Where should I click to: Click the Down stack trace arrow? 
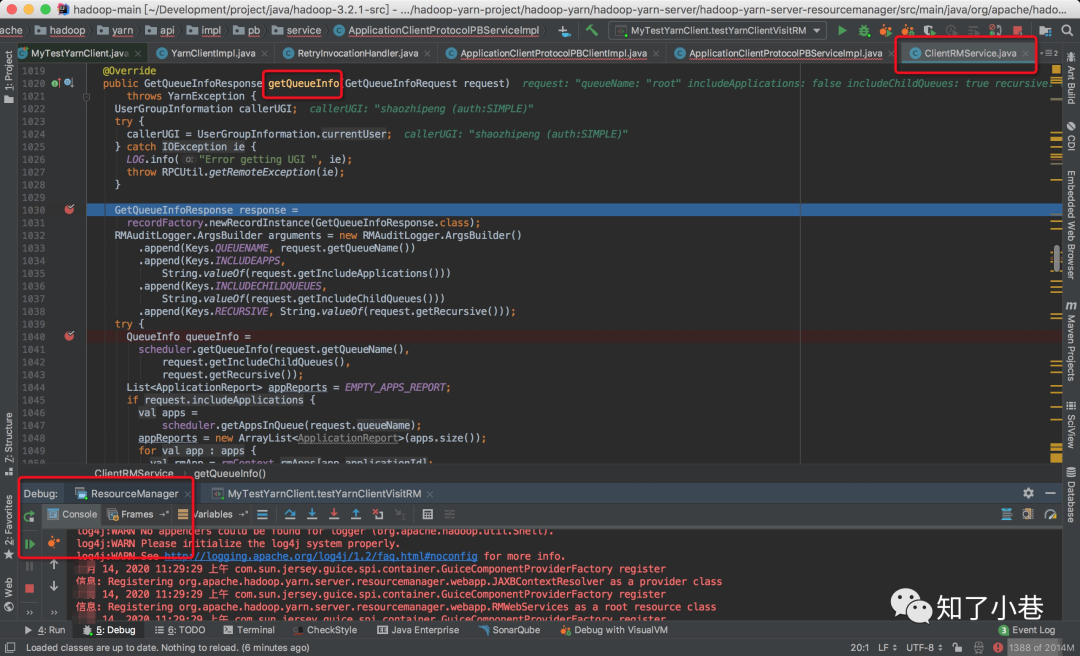tap(54, 586)
